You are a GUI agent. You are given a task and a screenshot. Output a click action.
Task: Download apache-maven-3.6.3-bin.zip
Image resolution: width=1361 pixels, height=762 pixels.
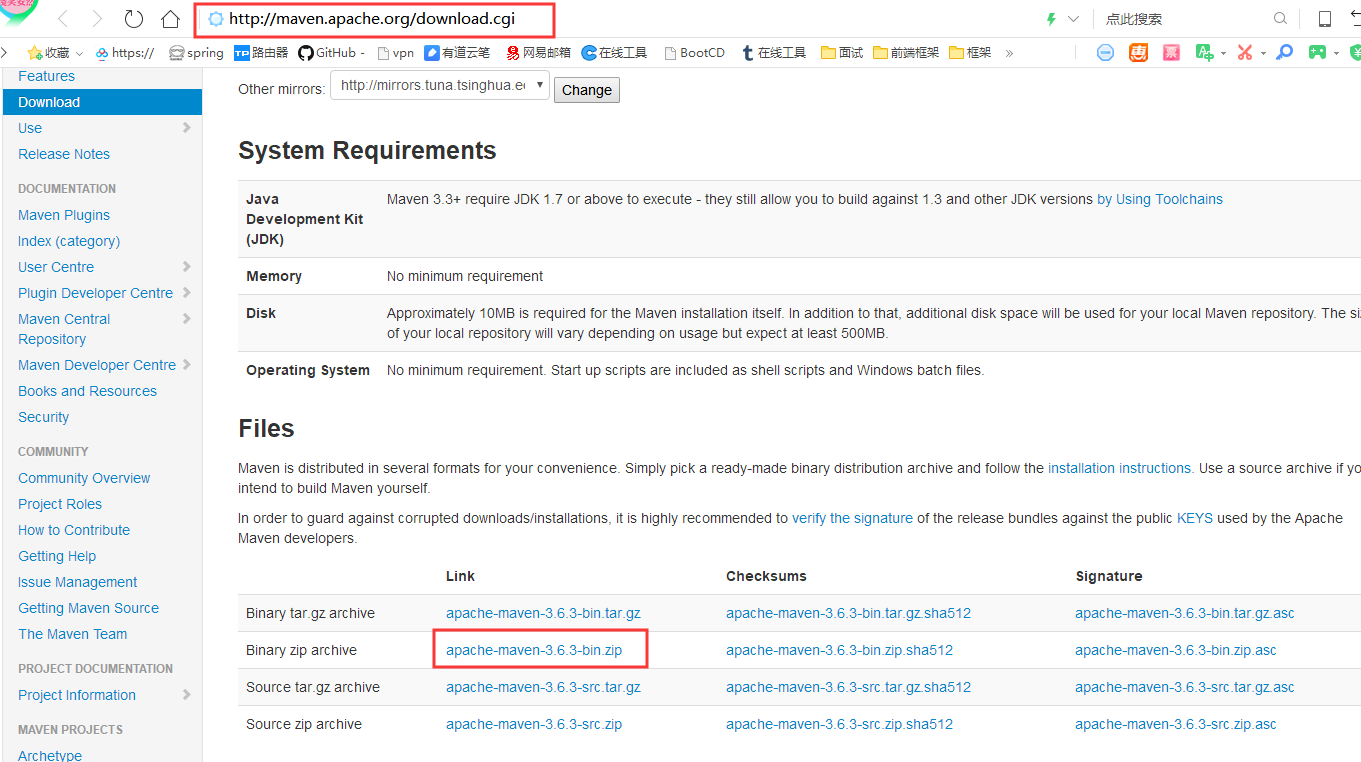pyautogui.click(x=534, y=650)
